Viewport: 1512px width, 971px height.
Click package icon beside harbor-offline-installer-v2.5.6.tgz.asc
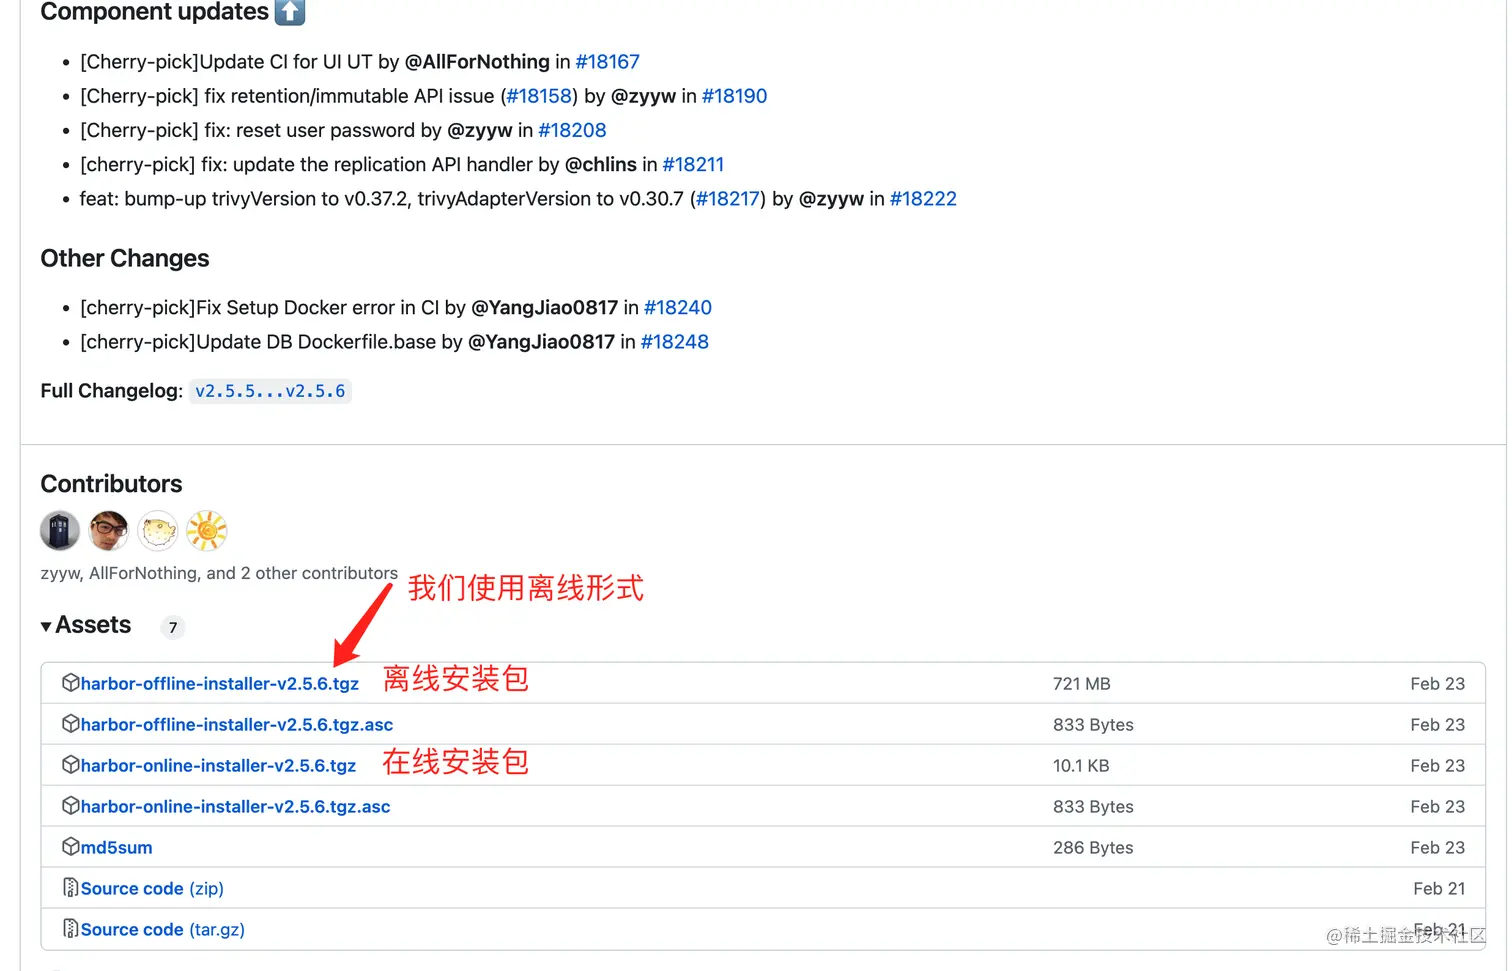click(70, 724)
